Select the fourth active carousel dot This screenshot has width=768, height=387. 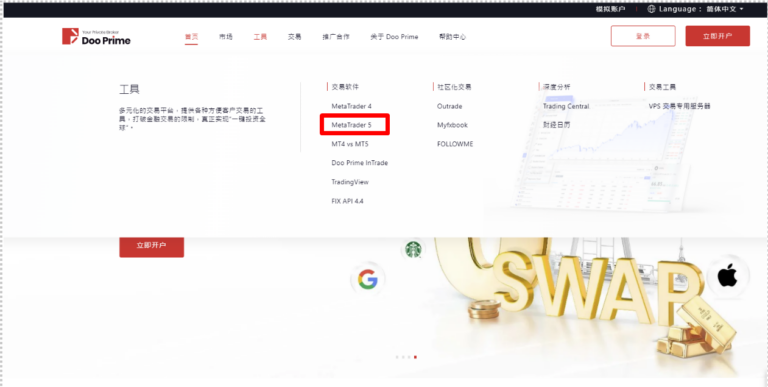(415, 357)
